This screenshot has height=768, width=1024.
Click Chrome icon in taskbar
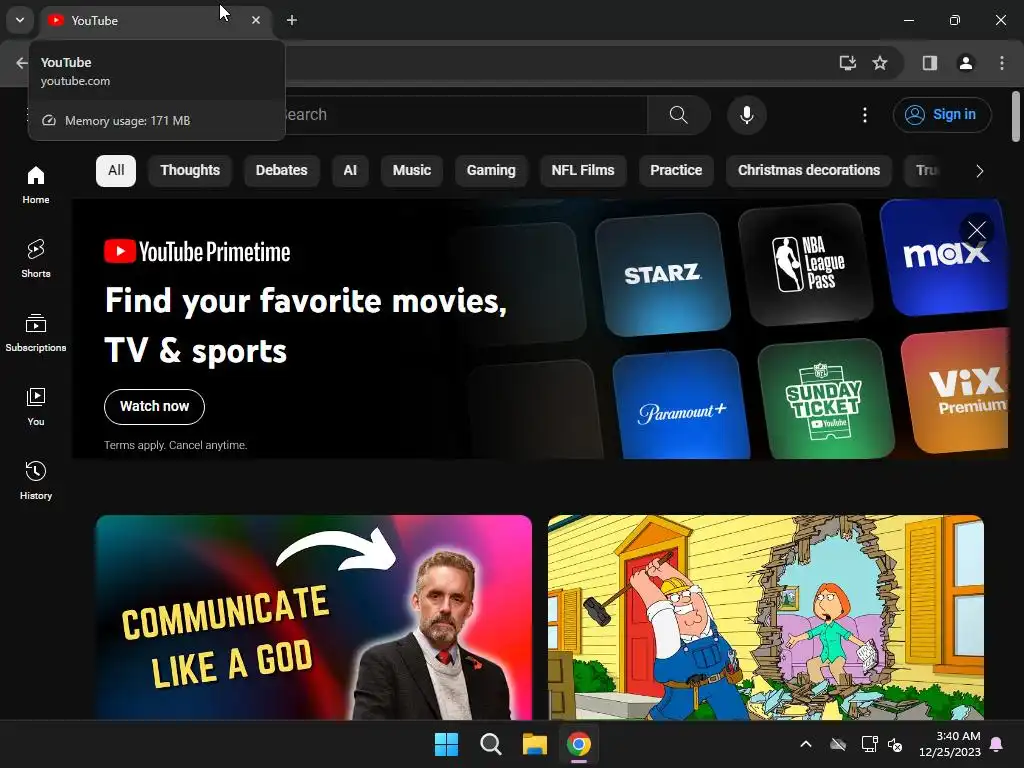click(579, 744)
